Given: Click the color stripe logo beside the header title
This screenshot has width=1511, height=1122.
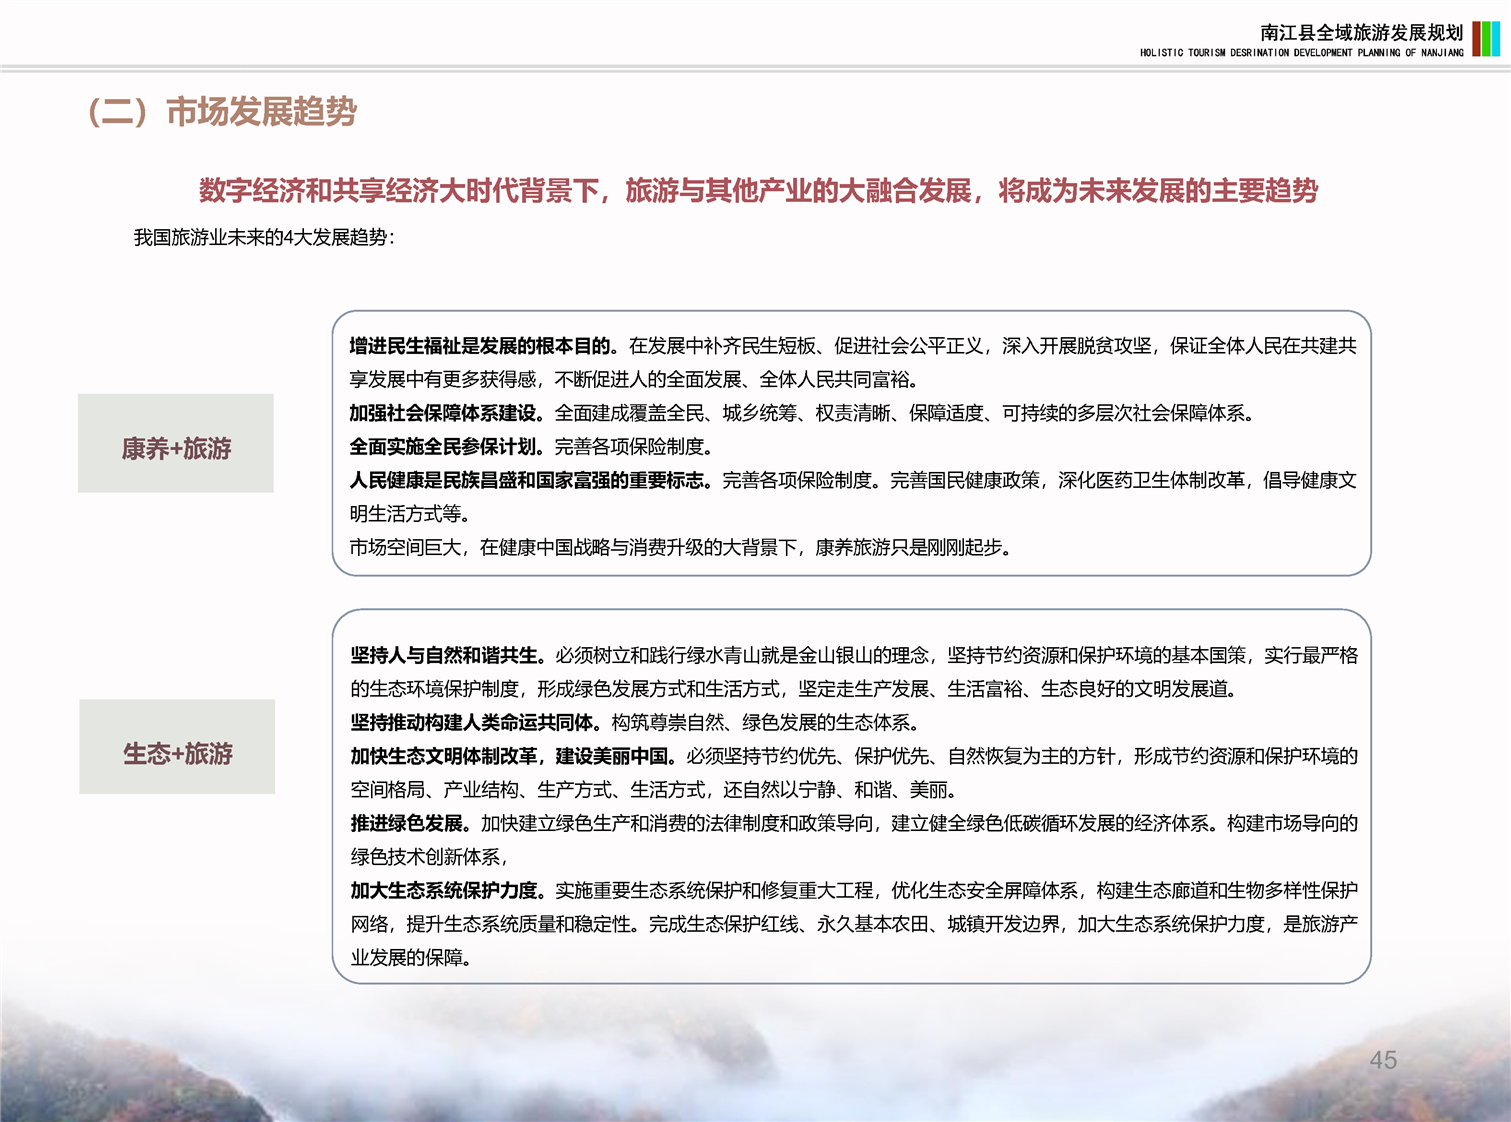Looking at the screenshot, I should [1486, 38].
